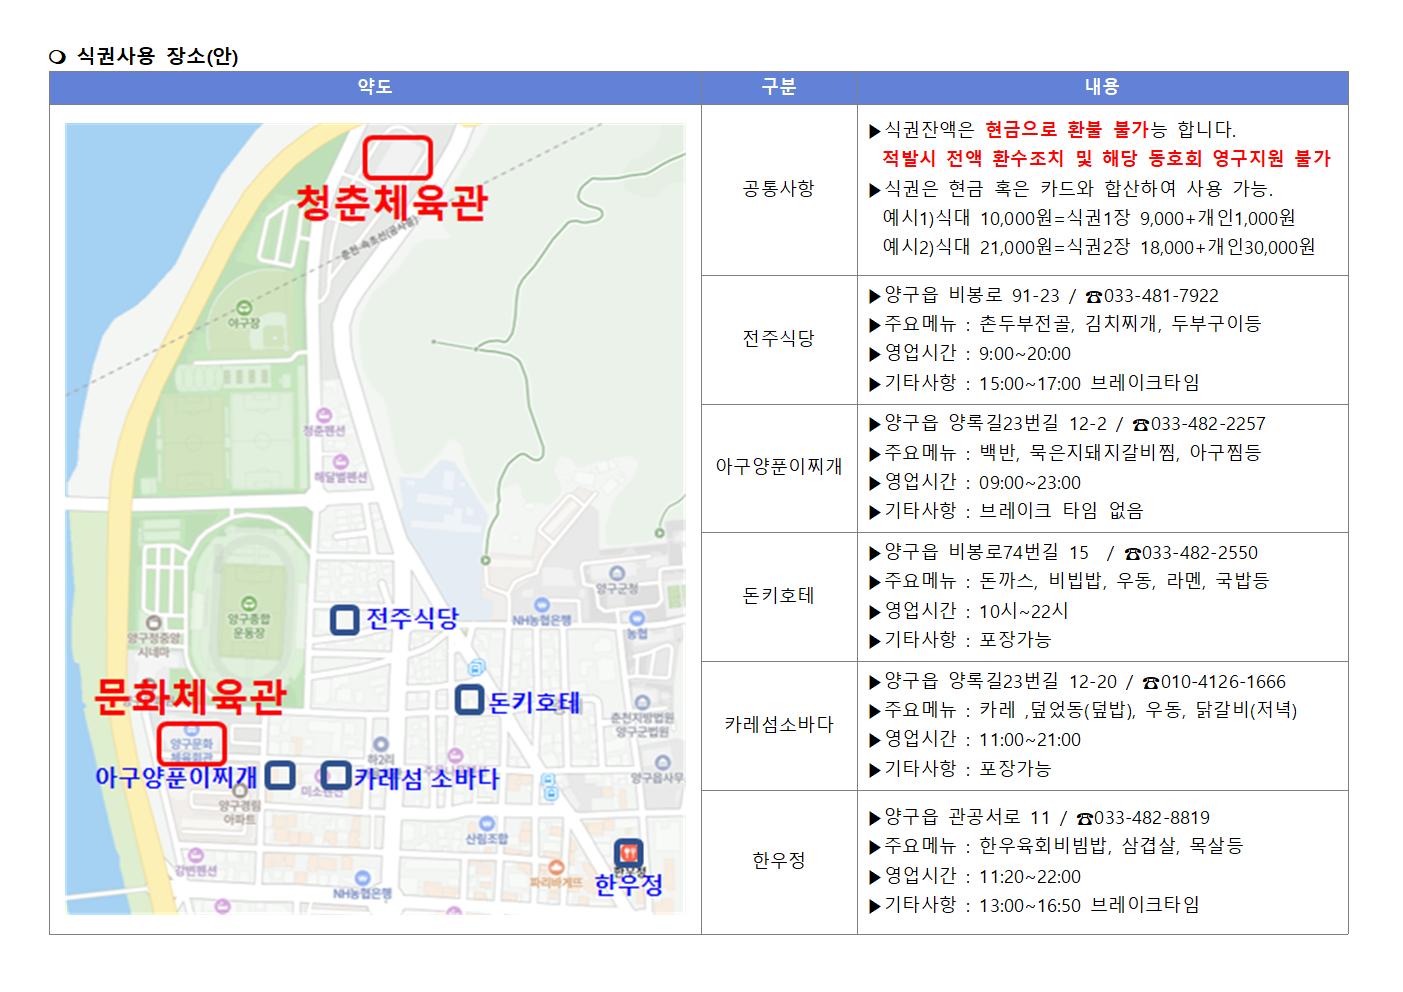
Task: Select the 해달별펜션 map pin
Action: (x=340, y=462)
